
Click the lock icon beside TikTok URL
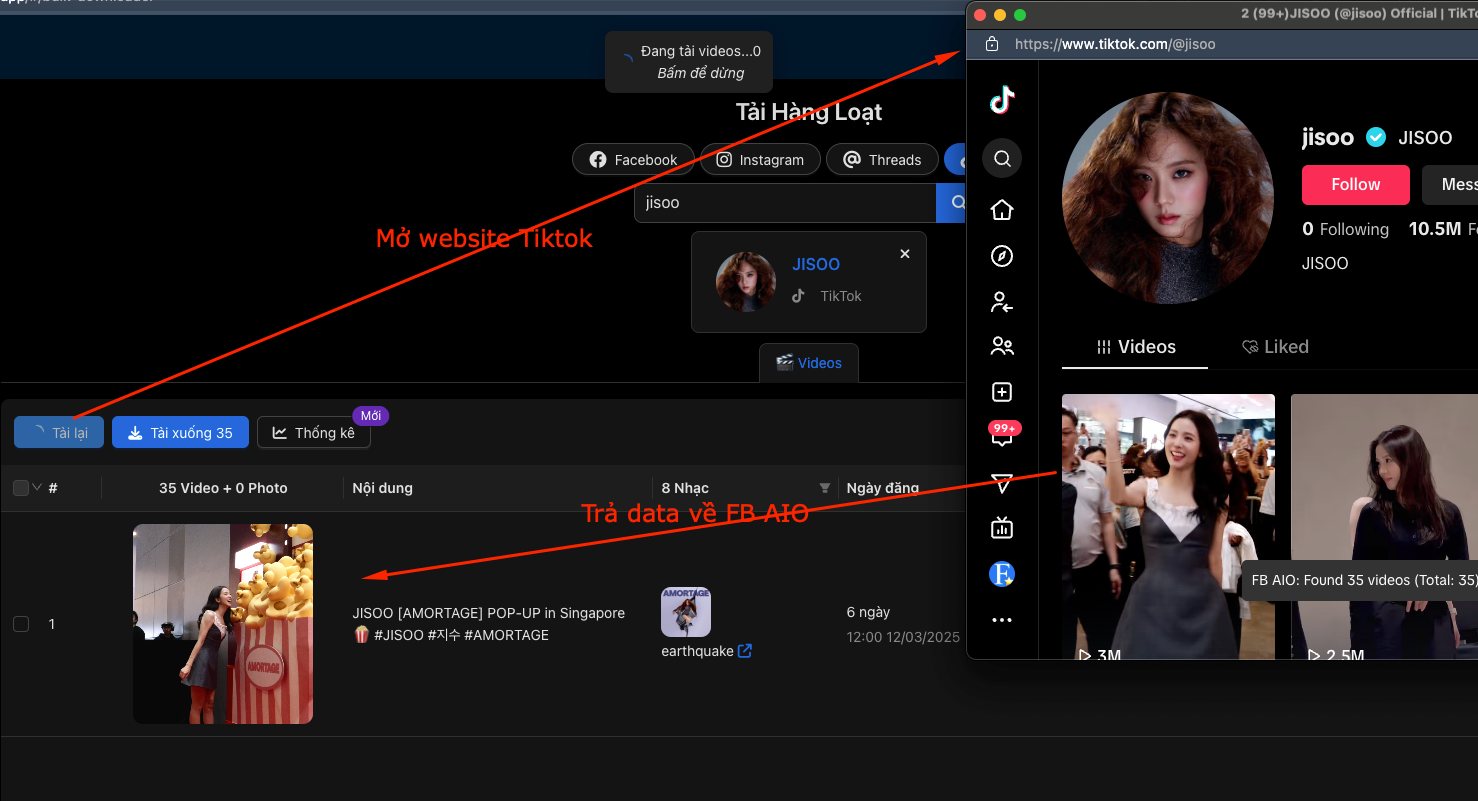(992, 44)
